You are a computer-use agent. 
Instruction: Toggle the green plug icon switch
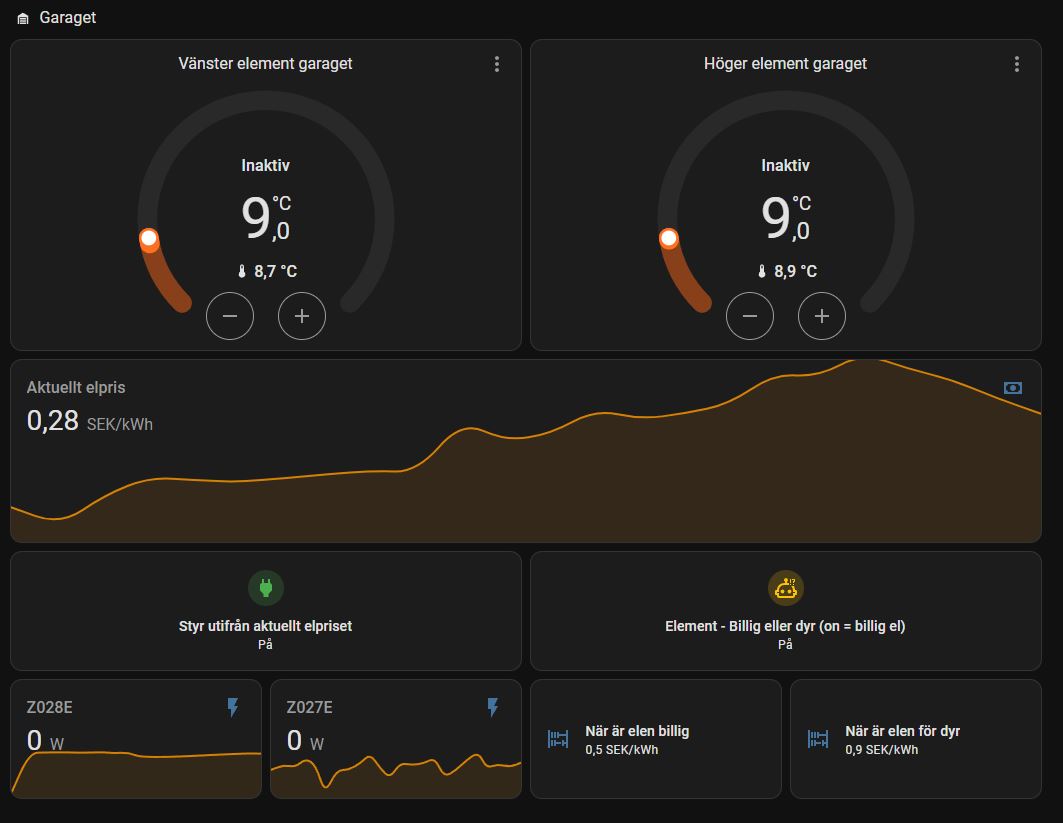point(266,588)
